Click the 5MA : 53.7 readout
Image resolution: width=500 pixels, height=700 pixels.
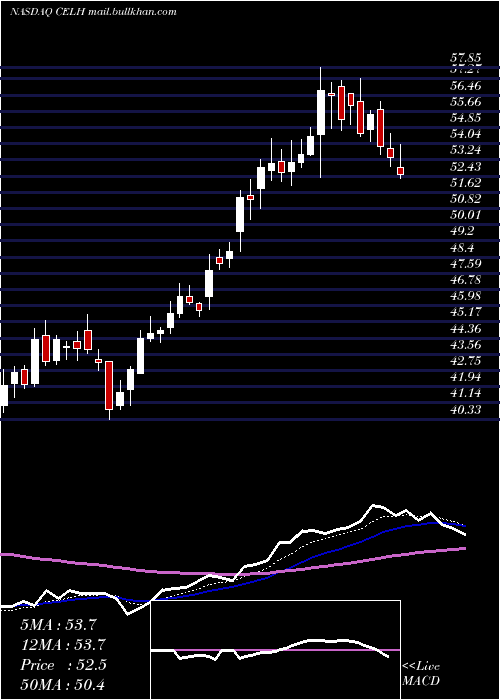58,625
